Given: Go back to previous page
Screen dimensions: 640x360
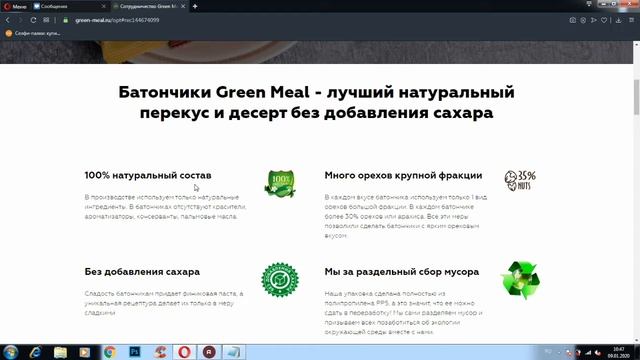Looking at the screenshot, I should pos(8,20).
